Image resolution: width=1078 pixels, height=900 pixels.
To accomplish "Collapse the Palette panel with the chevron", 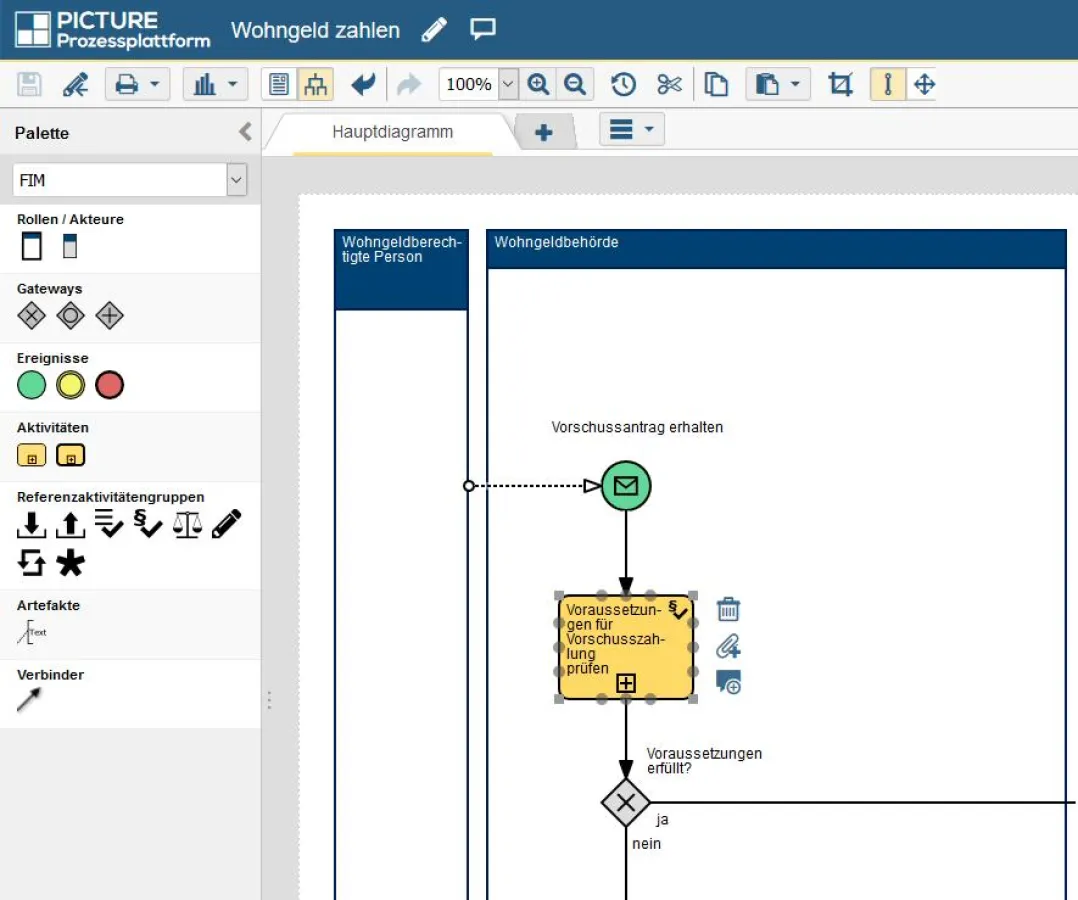I will 244,132.
